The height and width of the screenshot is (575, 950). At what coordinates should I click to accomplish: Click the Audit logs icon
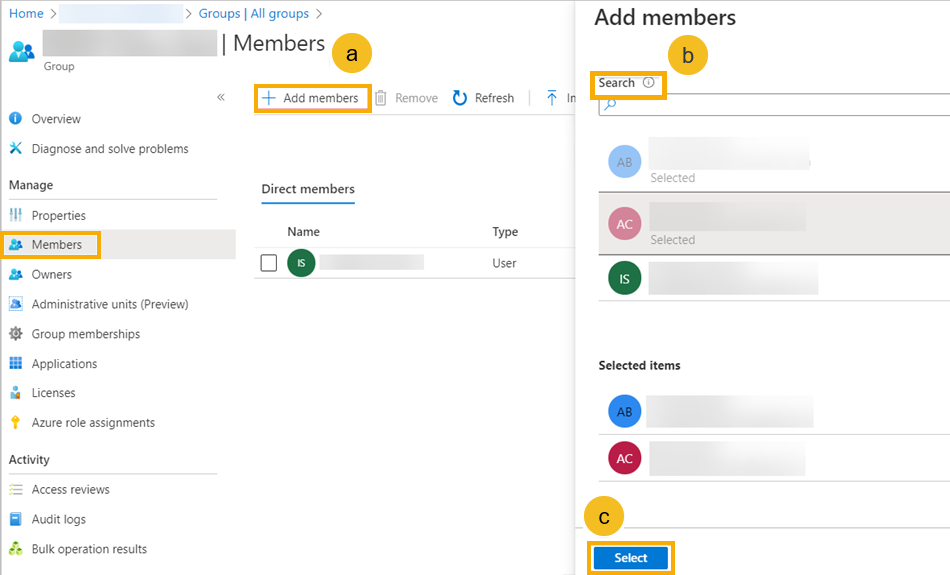click(x=15, y=520)
